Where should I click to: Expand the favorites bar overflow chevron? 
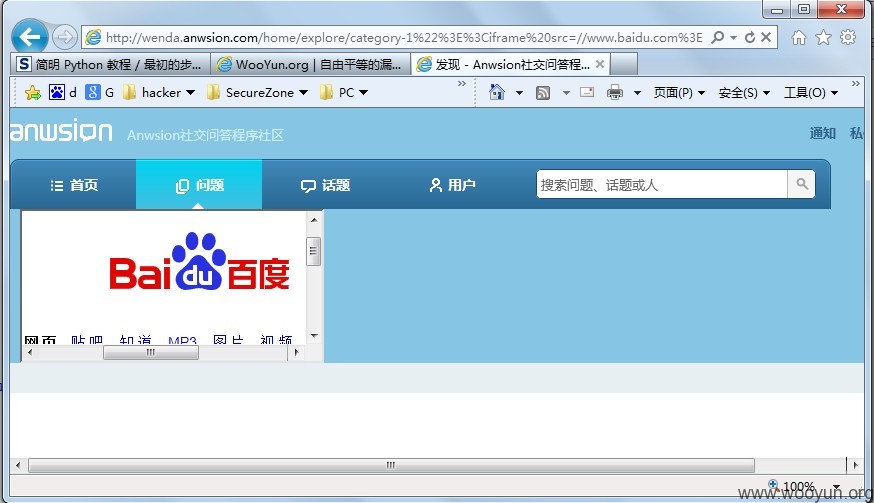(x=462, y=83)
